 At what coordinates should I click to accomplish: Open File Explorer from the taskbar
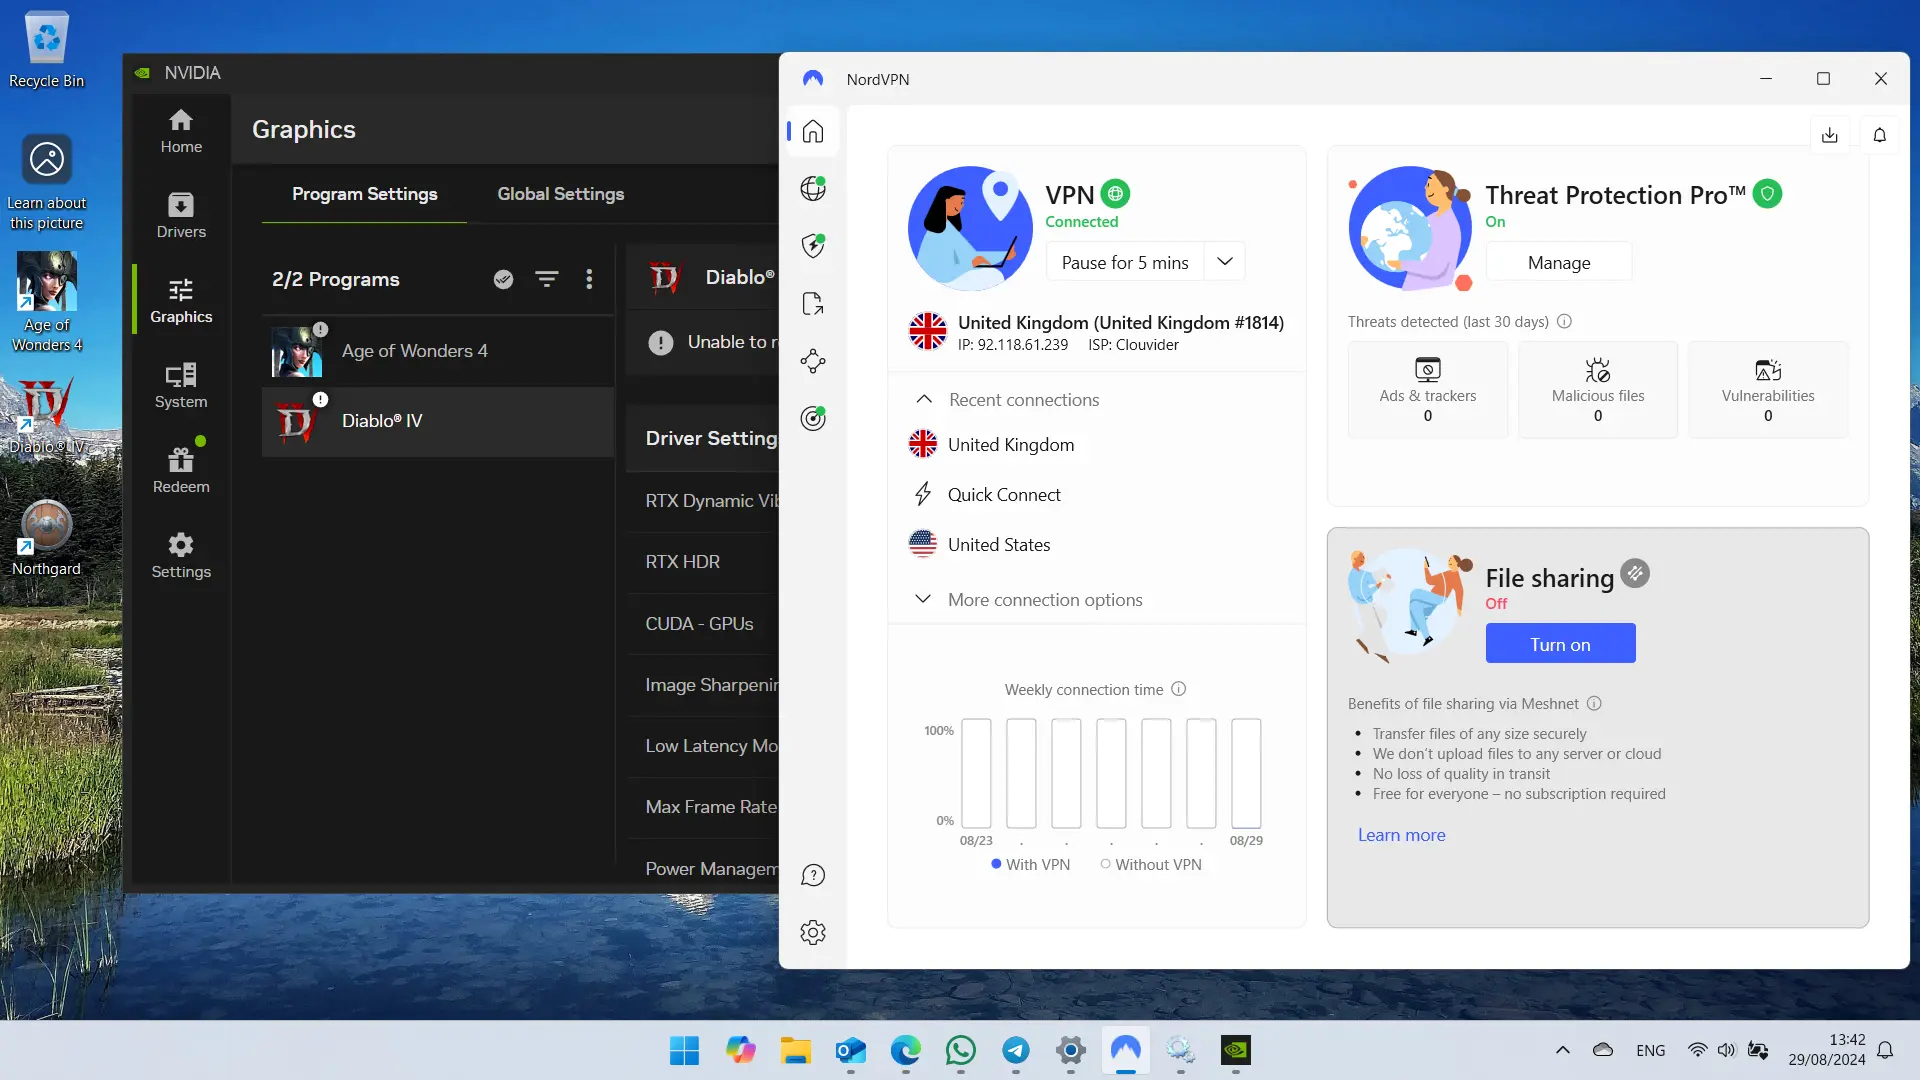click(796, 1050)
